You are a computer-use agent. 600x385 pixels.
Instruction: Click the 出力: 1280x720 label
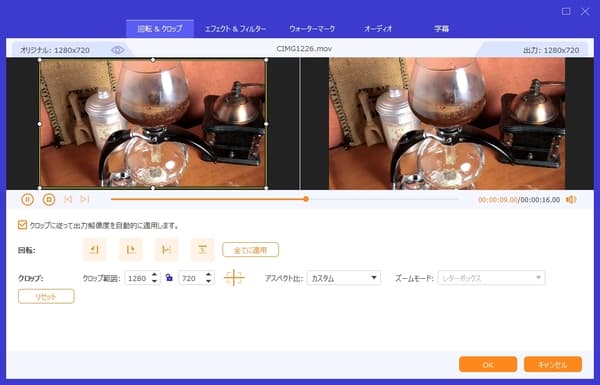pyautogui.click(x=551, y=50)
